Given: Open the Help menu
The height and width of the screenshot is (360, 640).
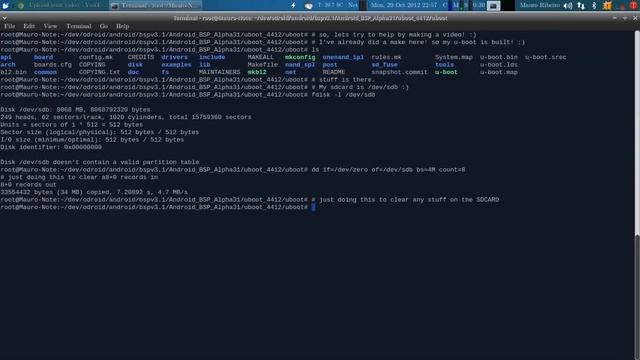Looking at the screenshot, I should (x=122, y=26).
